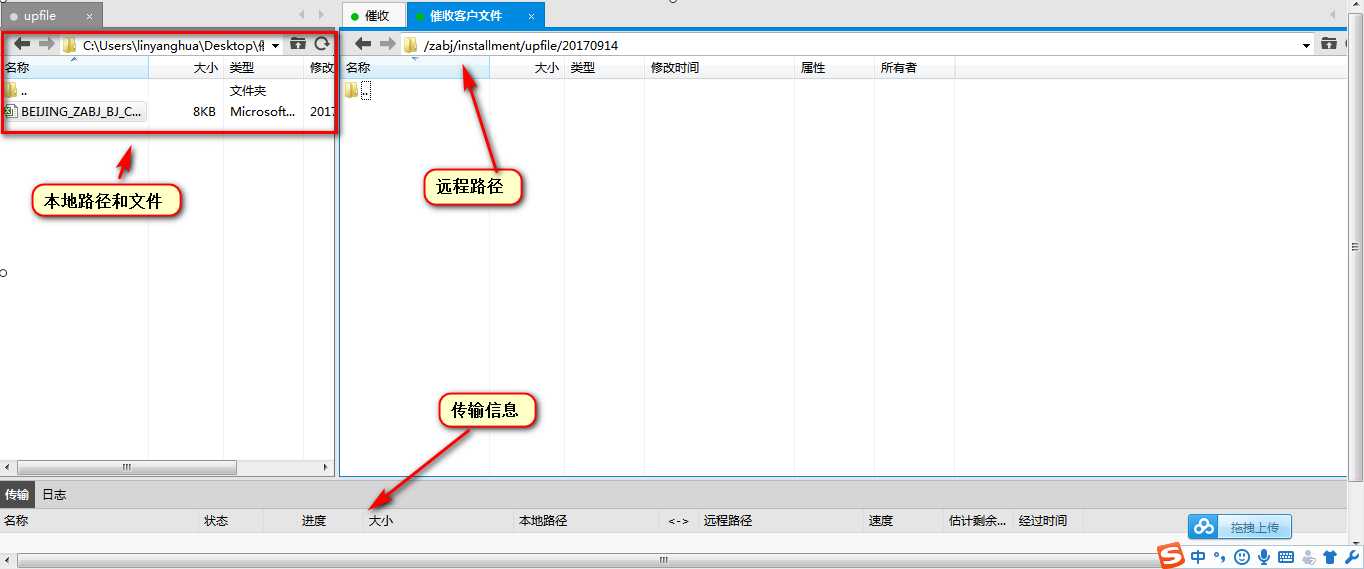Click local pane scrollbar right arrow

(x=325, y=468)
